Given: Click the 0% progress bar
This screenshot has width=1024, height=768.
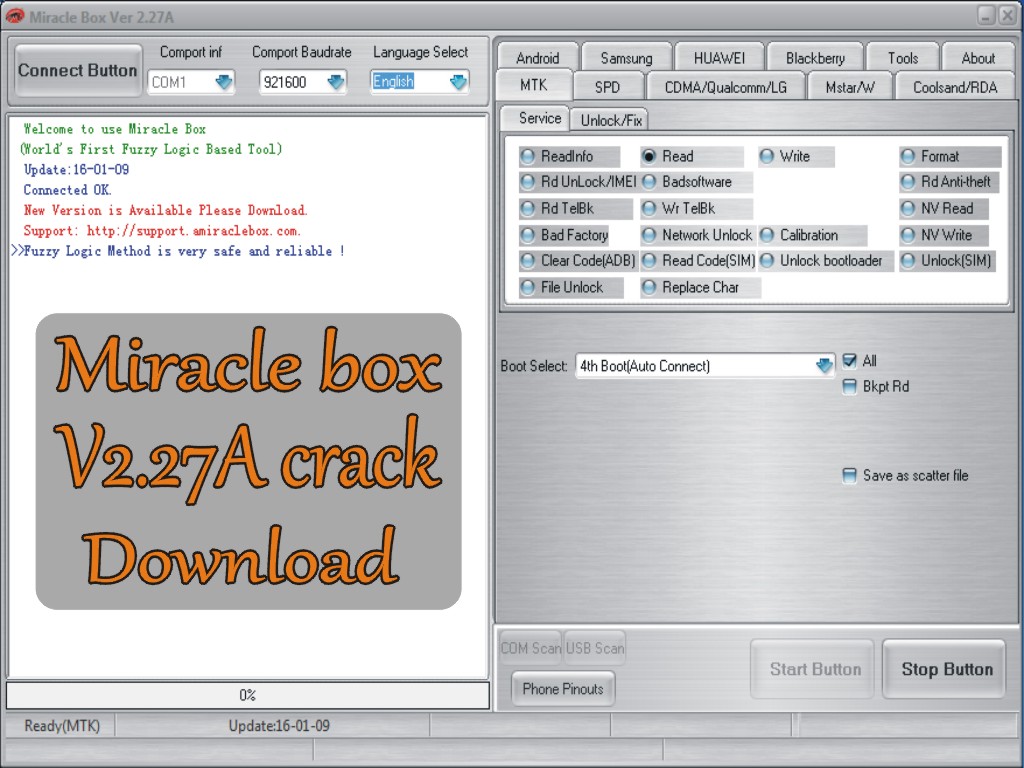Looking at the screenshot, I should coord(247,695).
